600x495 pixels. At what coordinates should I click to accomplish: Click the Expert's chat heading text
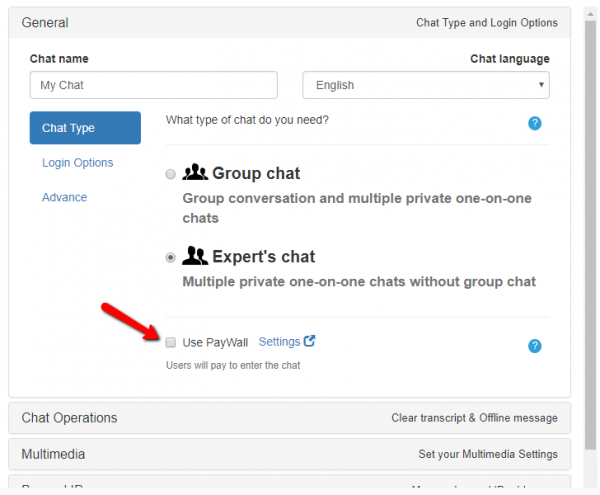click(264, 256)
